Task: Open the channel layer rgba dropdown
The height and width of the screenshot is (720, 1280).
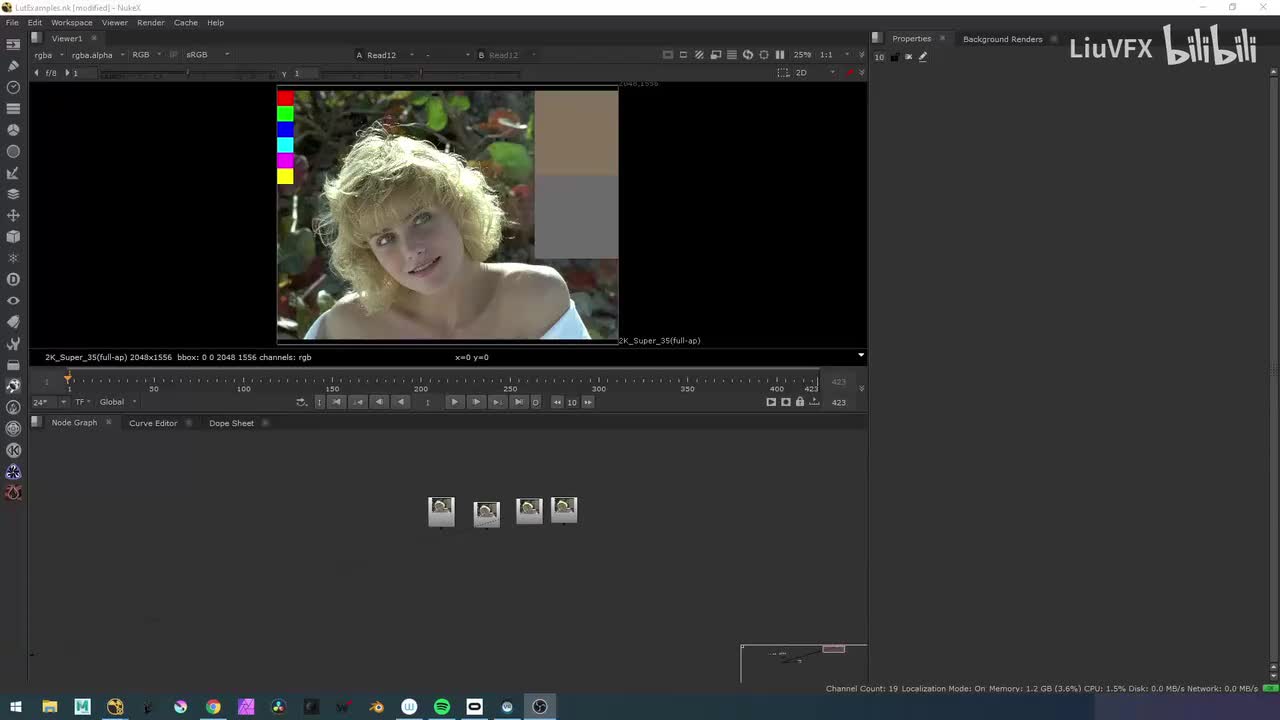Action: (49, 55)
